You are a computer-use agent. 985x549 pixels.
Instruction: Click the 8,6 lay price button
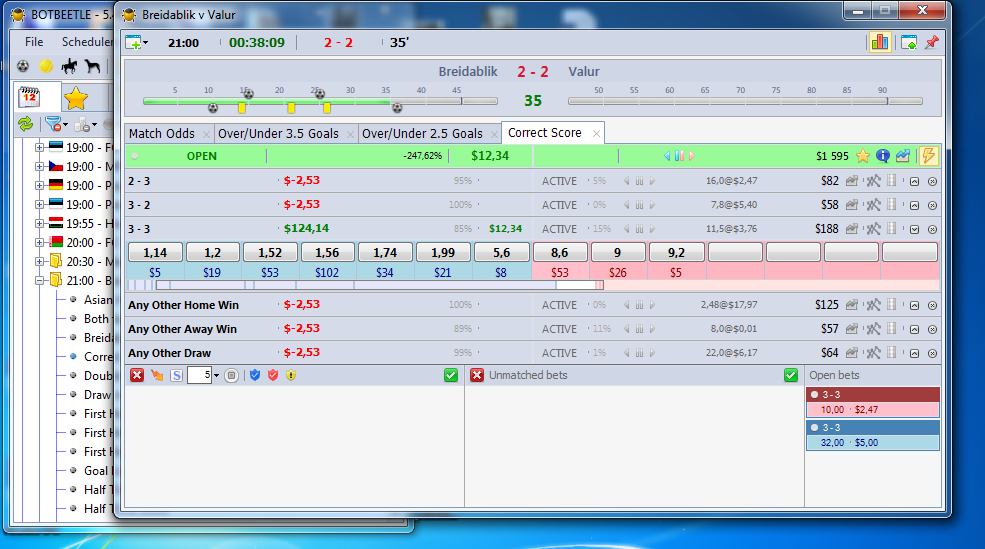pyautogui.click(x=560, y=253)
